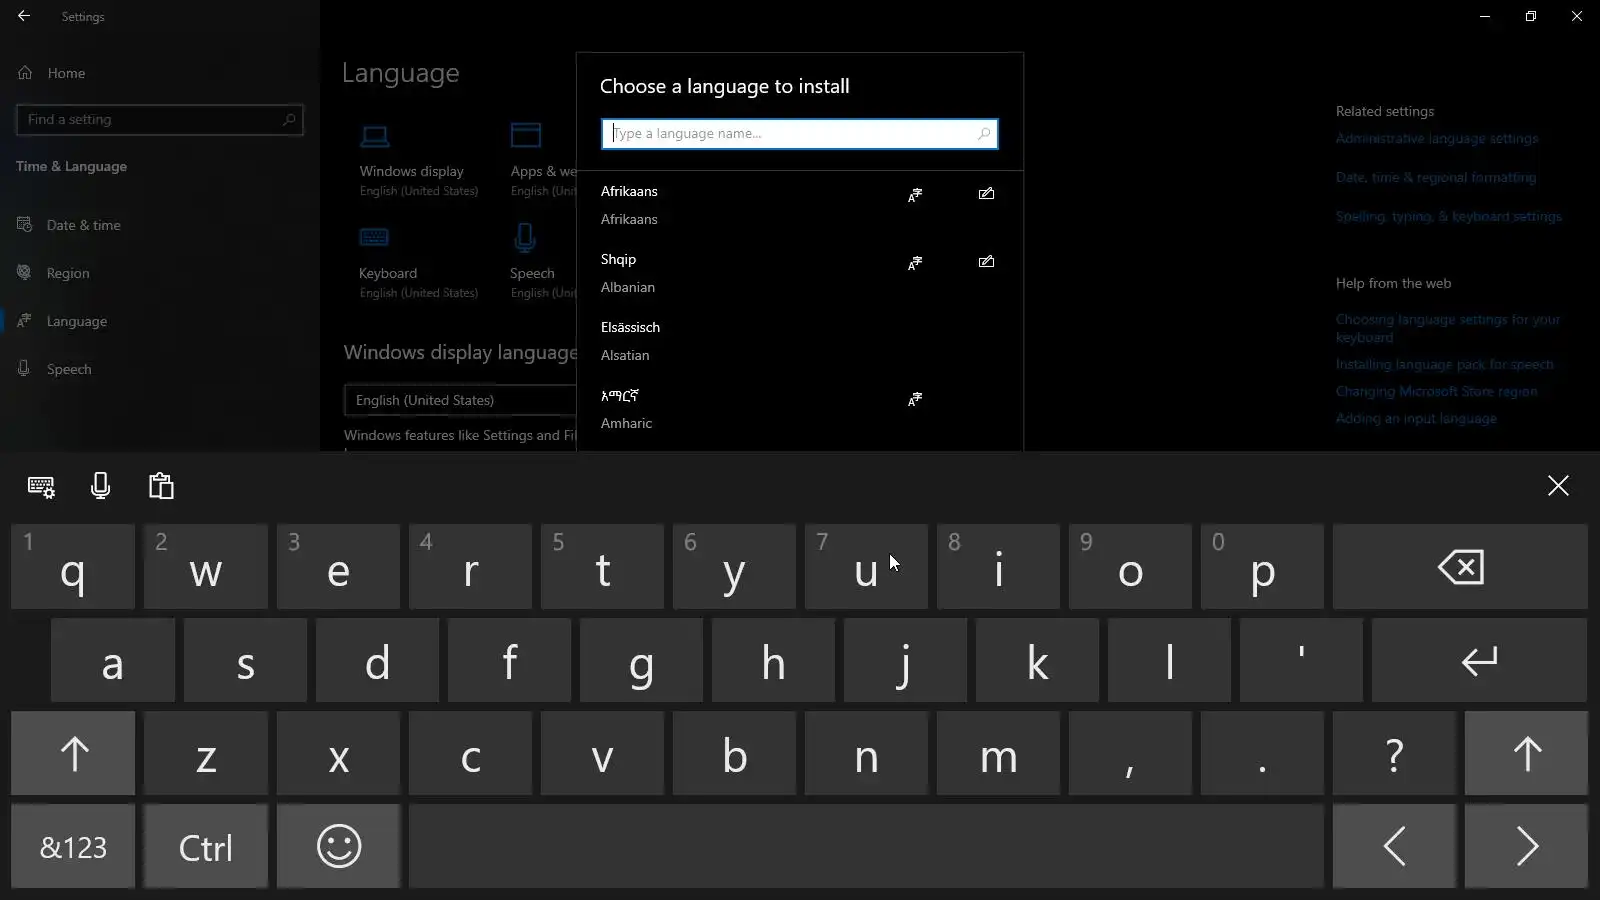
Task: Minimize the Settings window
Action: (x=1485, y=16)
